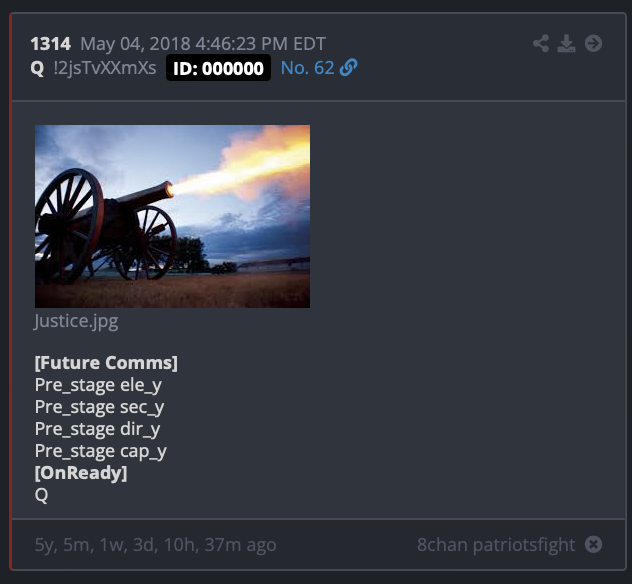This screenshot has width=632, height=584.
Task: Click the Q author name in header
Action: click(x=37, y=68)
